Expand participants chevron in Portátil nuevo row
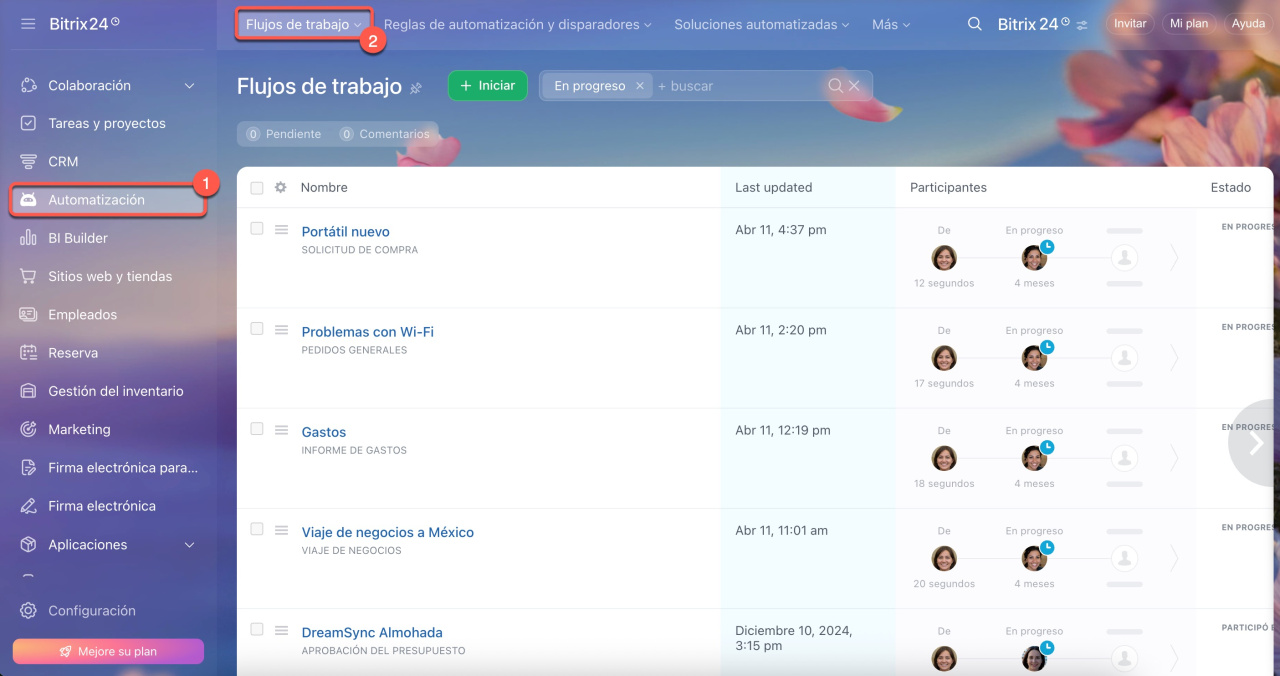The width and height of the screenshot is (1280, 676). coord(1174,257)
